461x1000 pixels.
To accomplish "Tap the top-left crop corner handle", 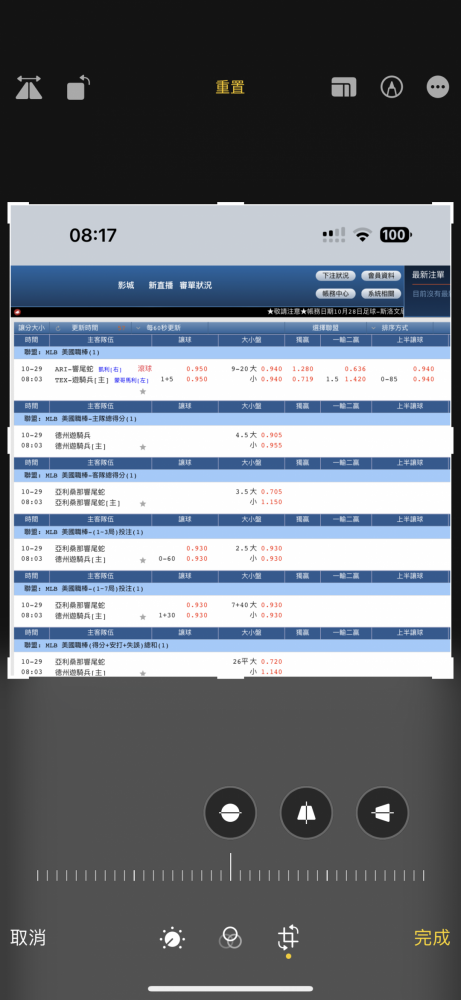I will coord(10,205).
